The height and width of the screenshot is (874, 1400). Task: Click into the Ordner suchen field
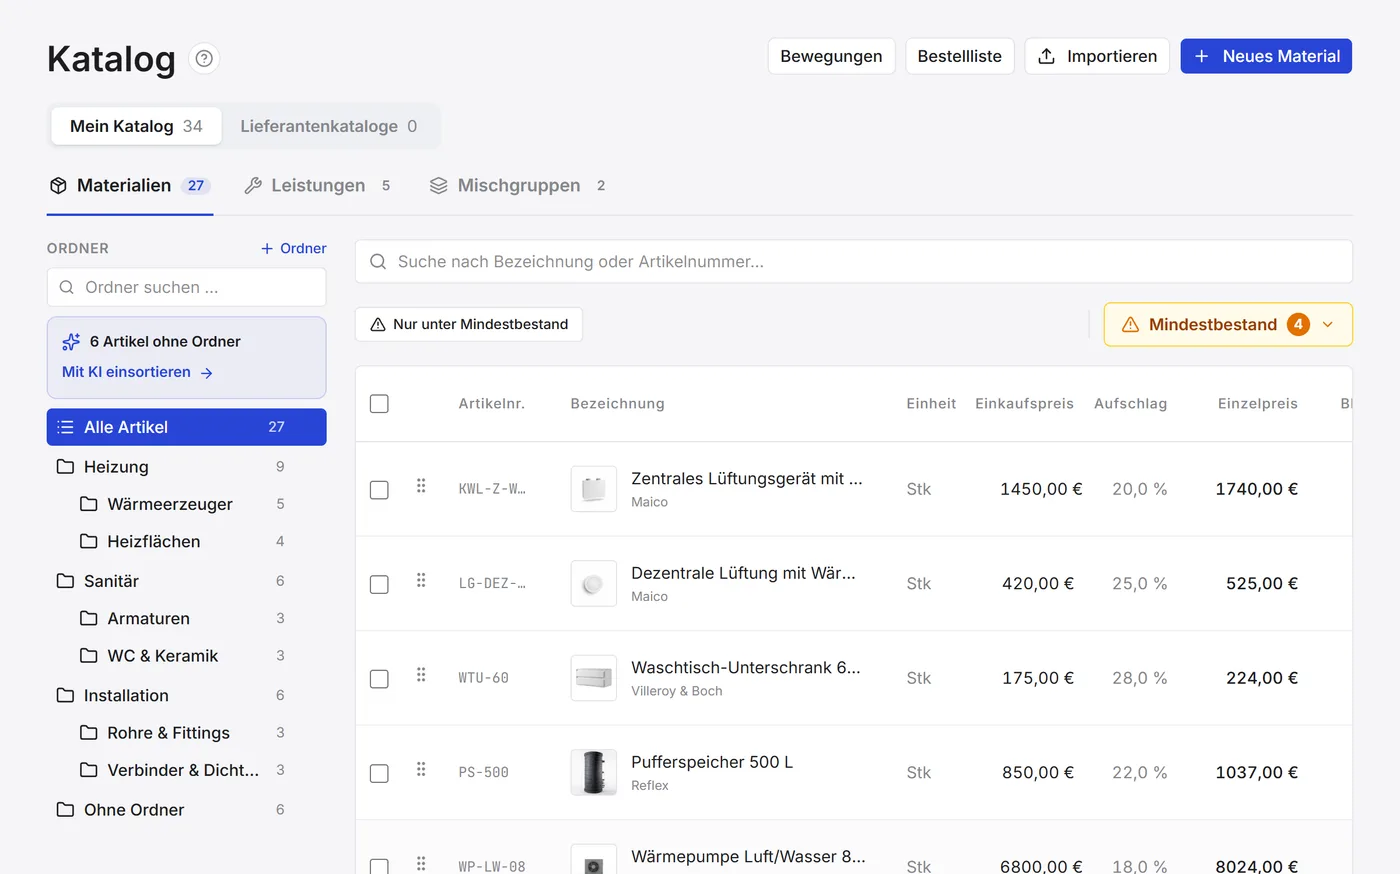point(187,287)
